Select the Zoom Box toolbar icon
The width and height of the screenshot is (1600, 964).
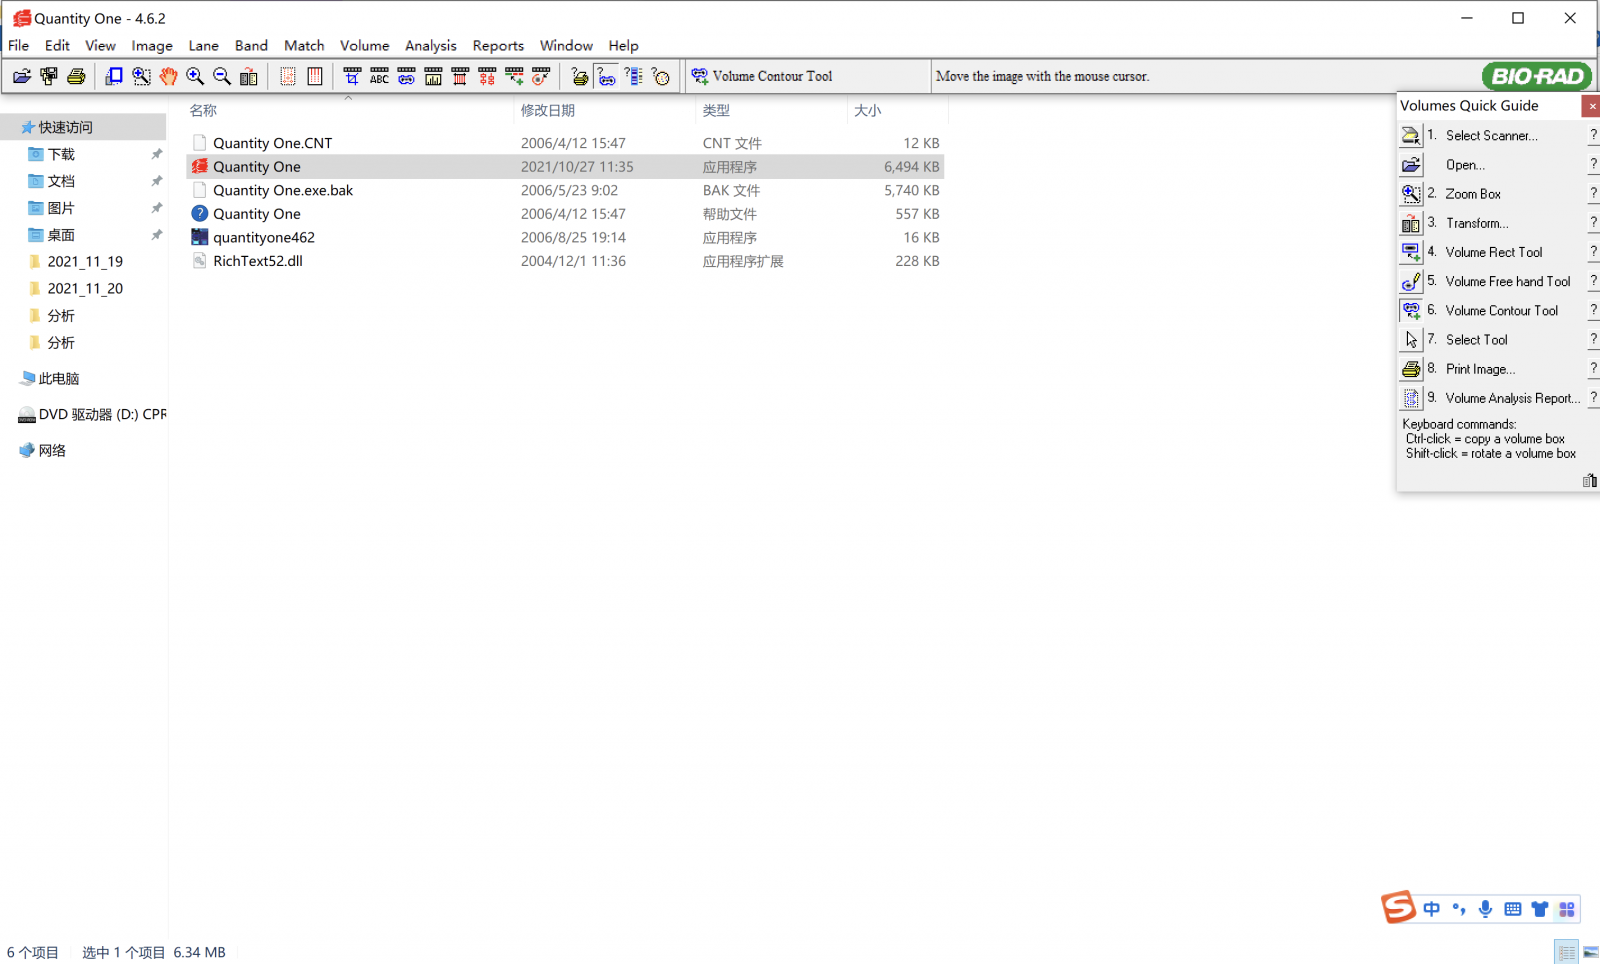point(141,76)
